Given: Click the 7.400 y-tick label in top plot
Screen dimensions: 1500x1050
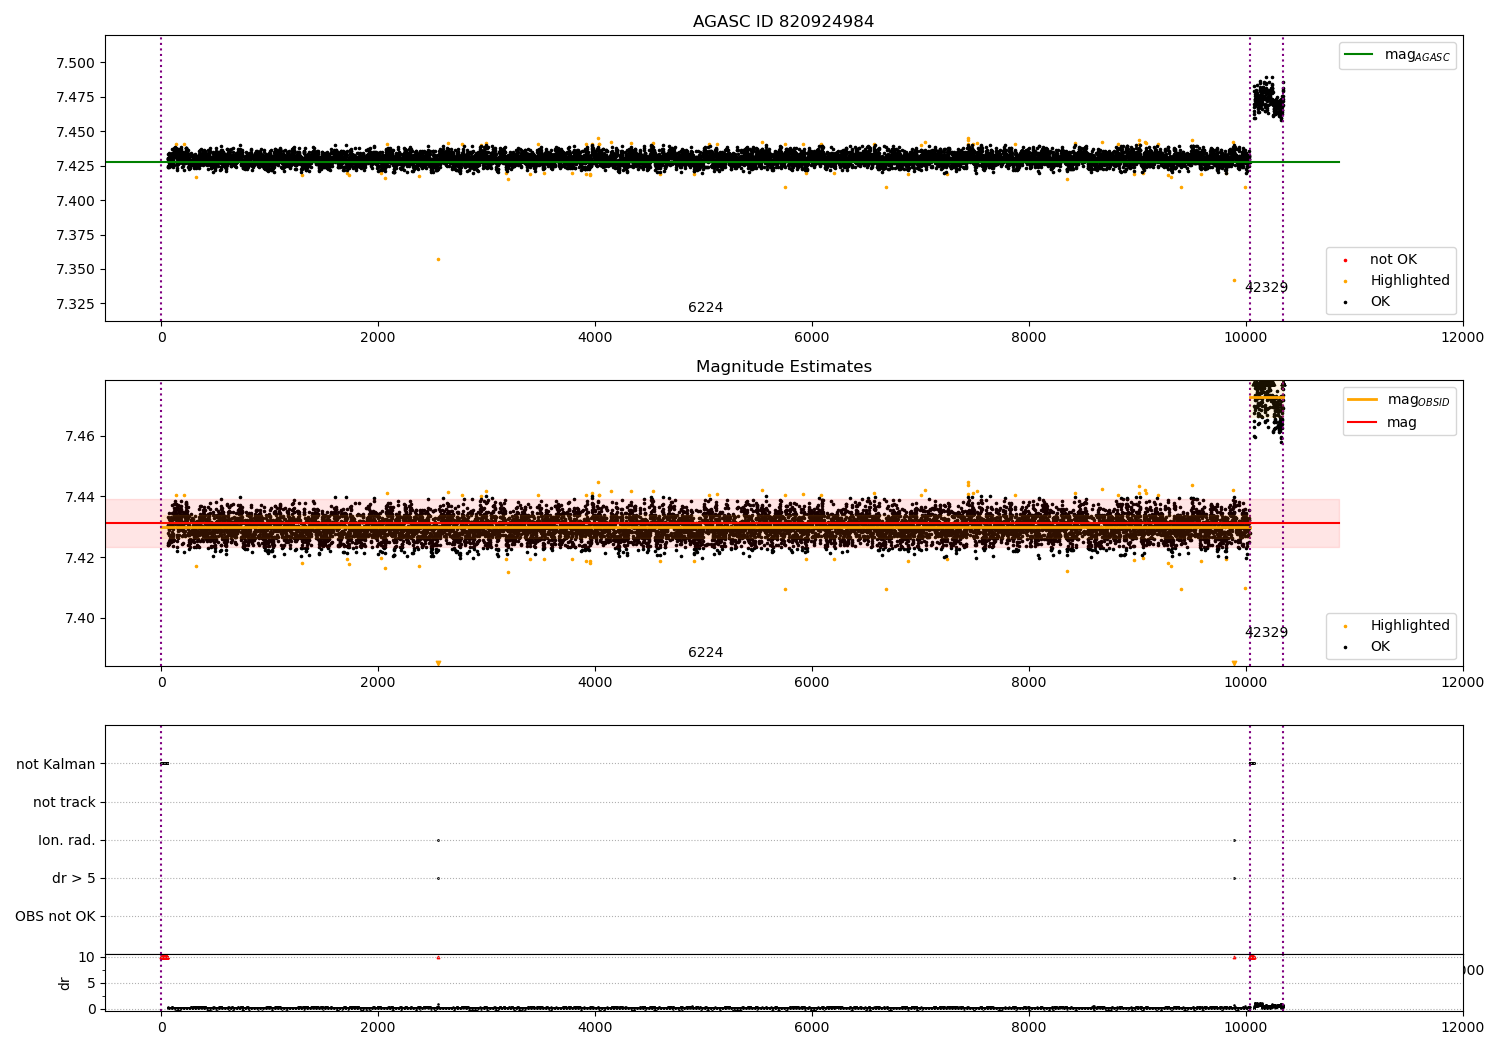Looking at the screenshot, I should [x=76, y=201].
